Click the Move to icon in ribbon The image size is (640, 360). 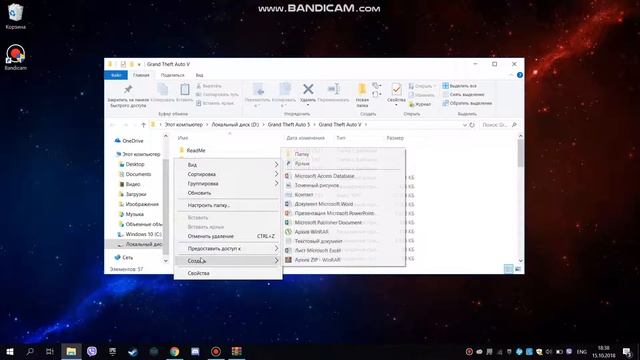point(258,89)
